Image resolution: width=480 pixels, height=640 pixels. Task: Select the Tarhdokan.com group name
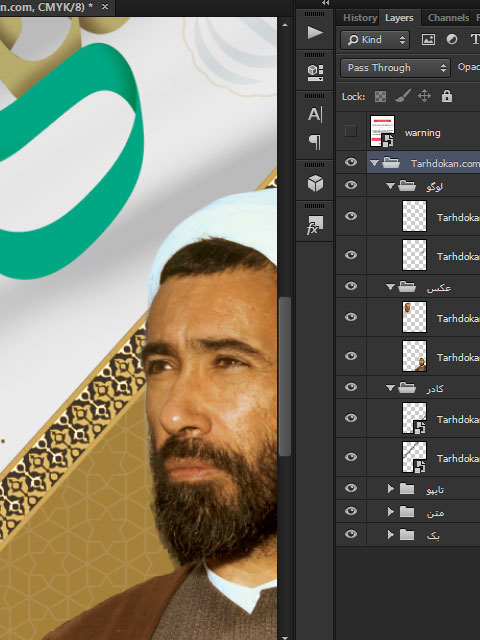pyautogui.click(x=445, y=163)
